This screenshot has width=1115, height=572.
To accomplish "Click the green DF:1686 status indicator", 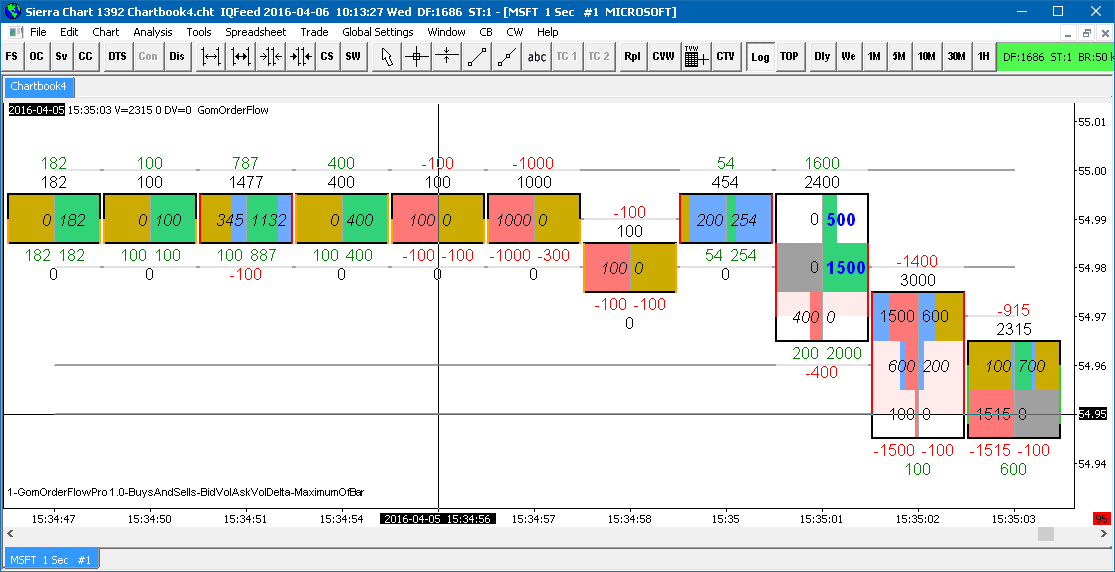I will tap(1055, 57).
